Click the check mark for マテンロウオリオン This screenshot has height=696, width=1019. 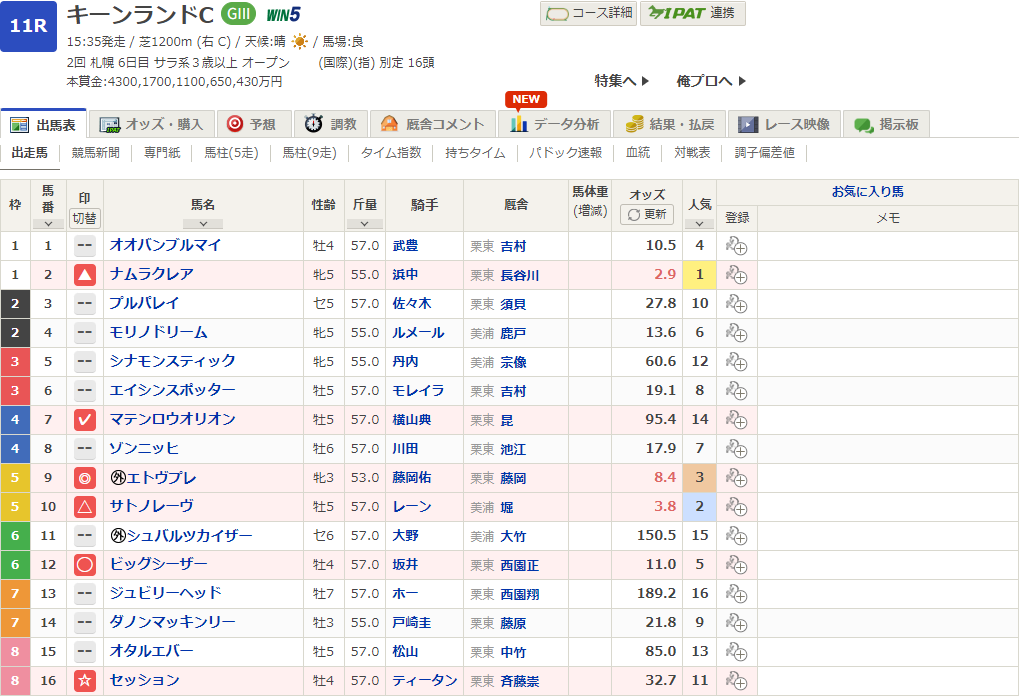[85, 420]
